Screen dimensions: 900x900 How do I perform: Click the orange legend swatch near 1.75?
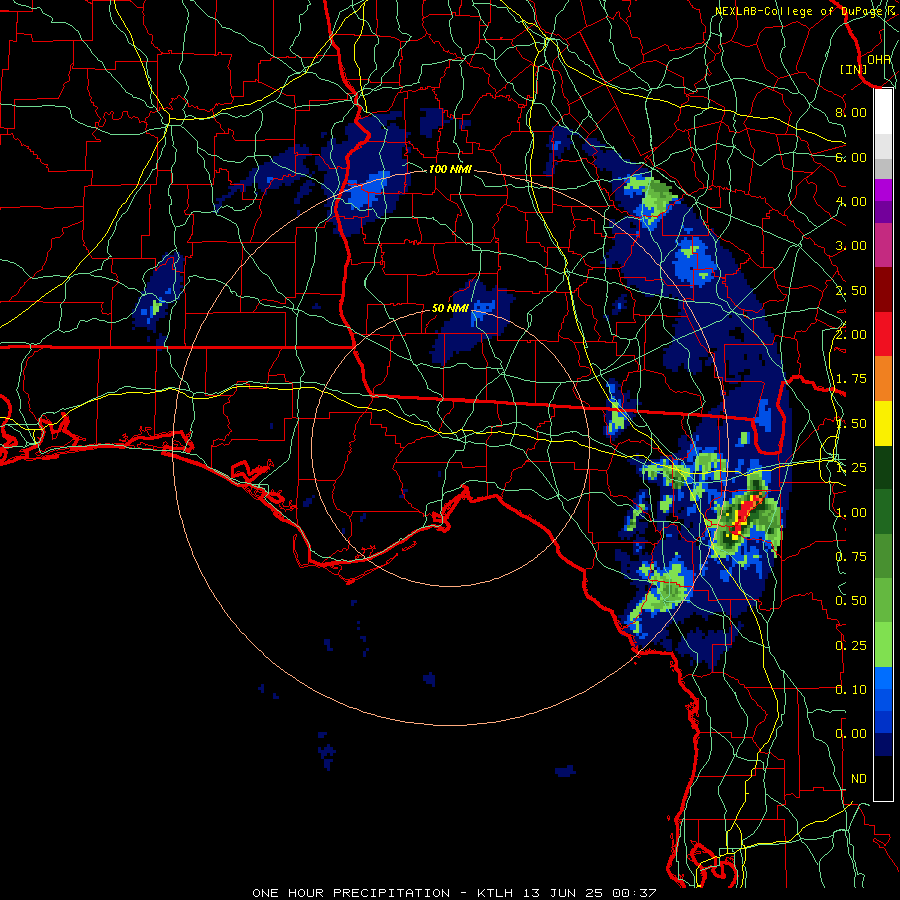(883, 379)
